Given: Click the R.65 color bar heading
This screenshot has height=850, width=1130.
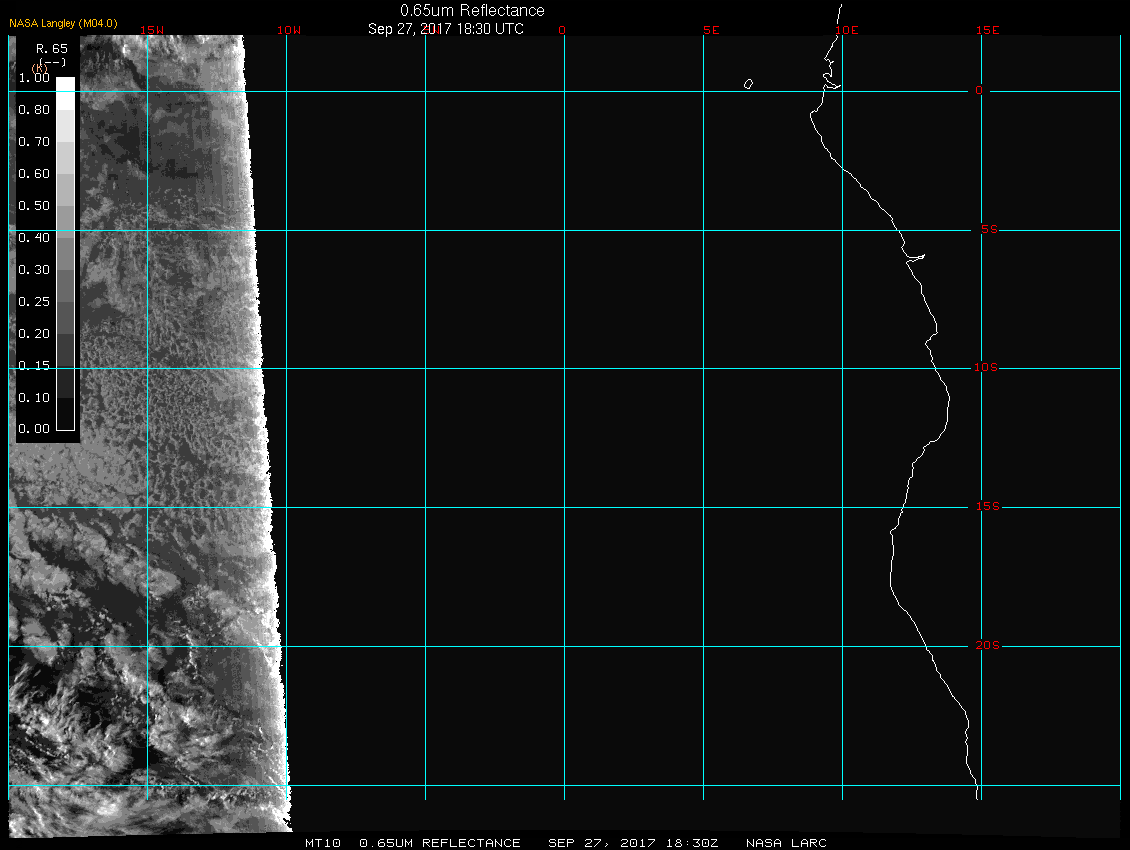Looking at the screenshot, I should (51, 47).
